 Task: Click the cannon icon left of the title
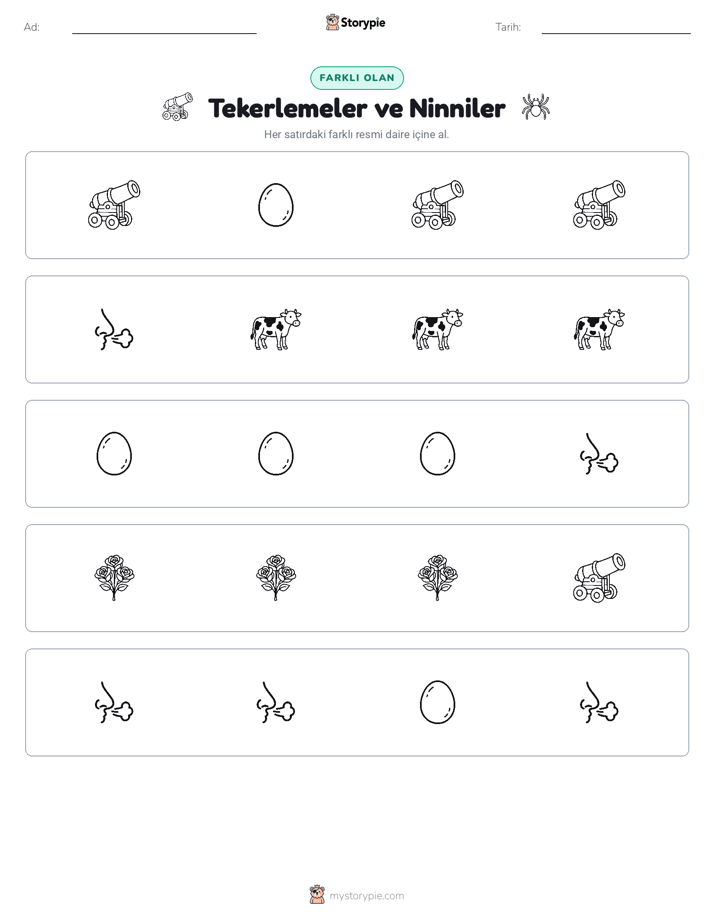[177, 107]
